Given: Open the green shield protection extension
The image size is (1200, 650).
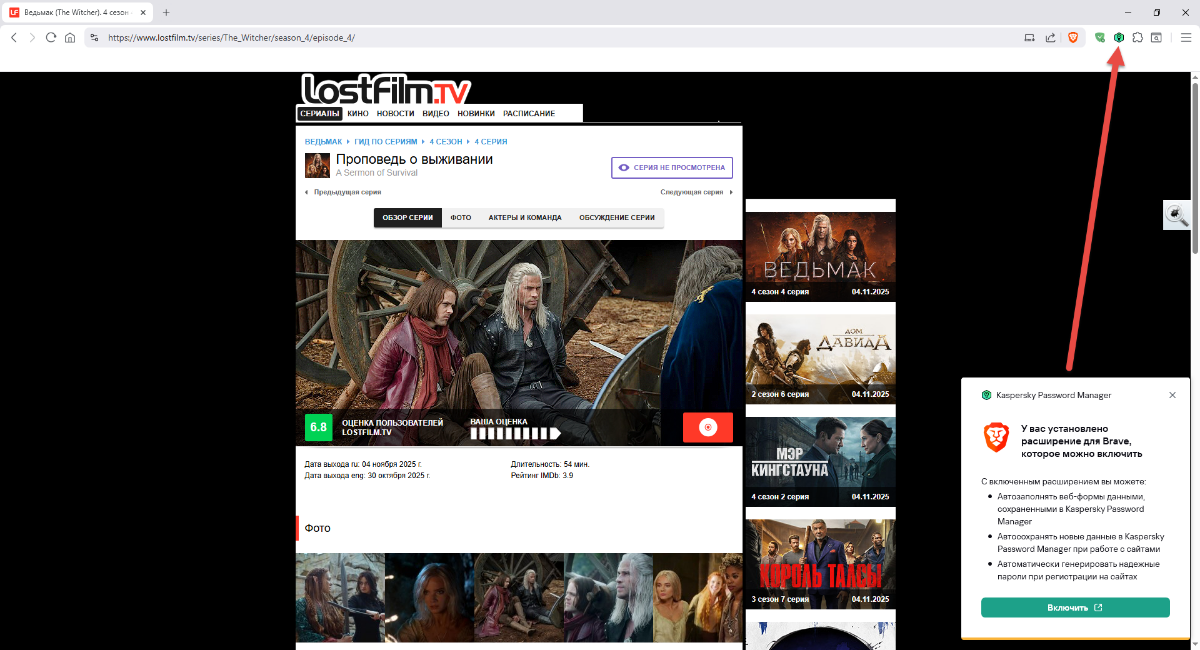Looking at the screenshot, I should click(x=1100, y=37).
